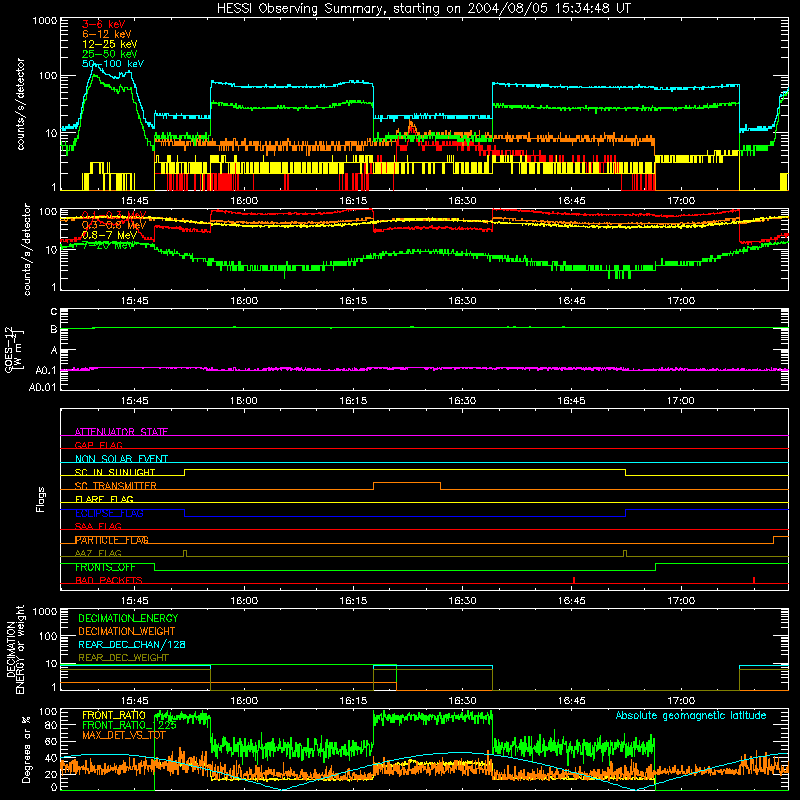The height and width of the screenshot is (800, 800).
Task: Select the AAZ_FLAG label
Action: click(98, 554)
